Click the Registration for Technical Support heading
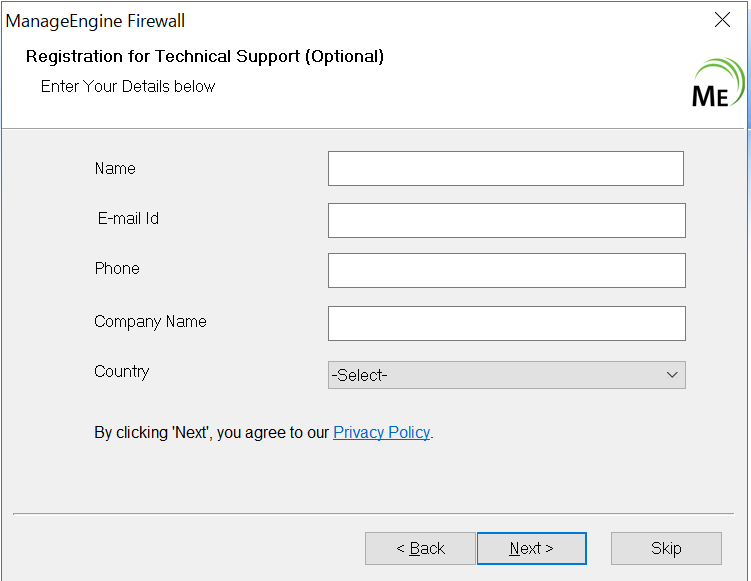 [205, 57]
